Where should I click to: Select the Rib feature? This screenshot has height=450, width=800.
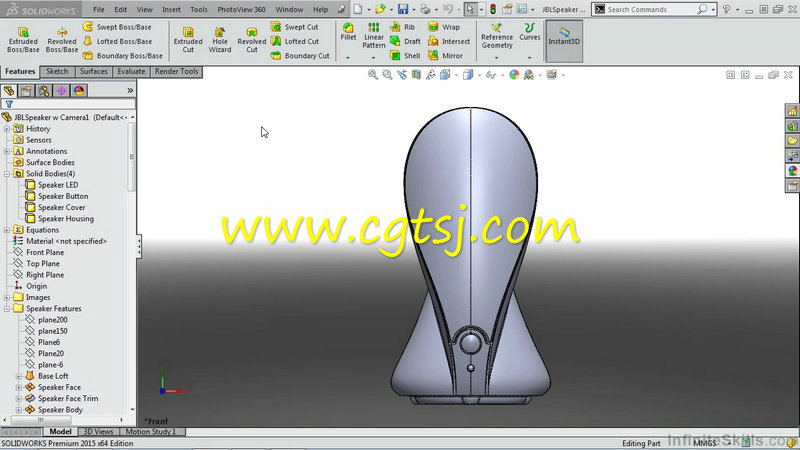coord(403,27)
